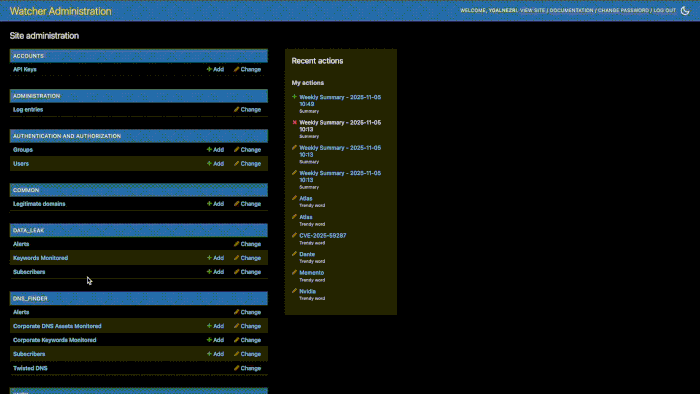Add a DNS_Finder Subscriber

[215, 353]
